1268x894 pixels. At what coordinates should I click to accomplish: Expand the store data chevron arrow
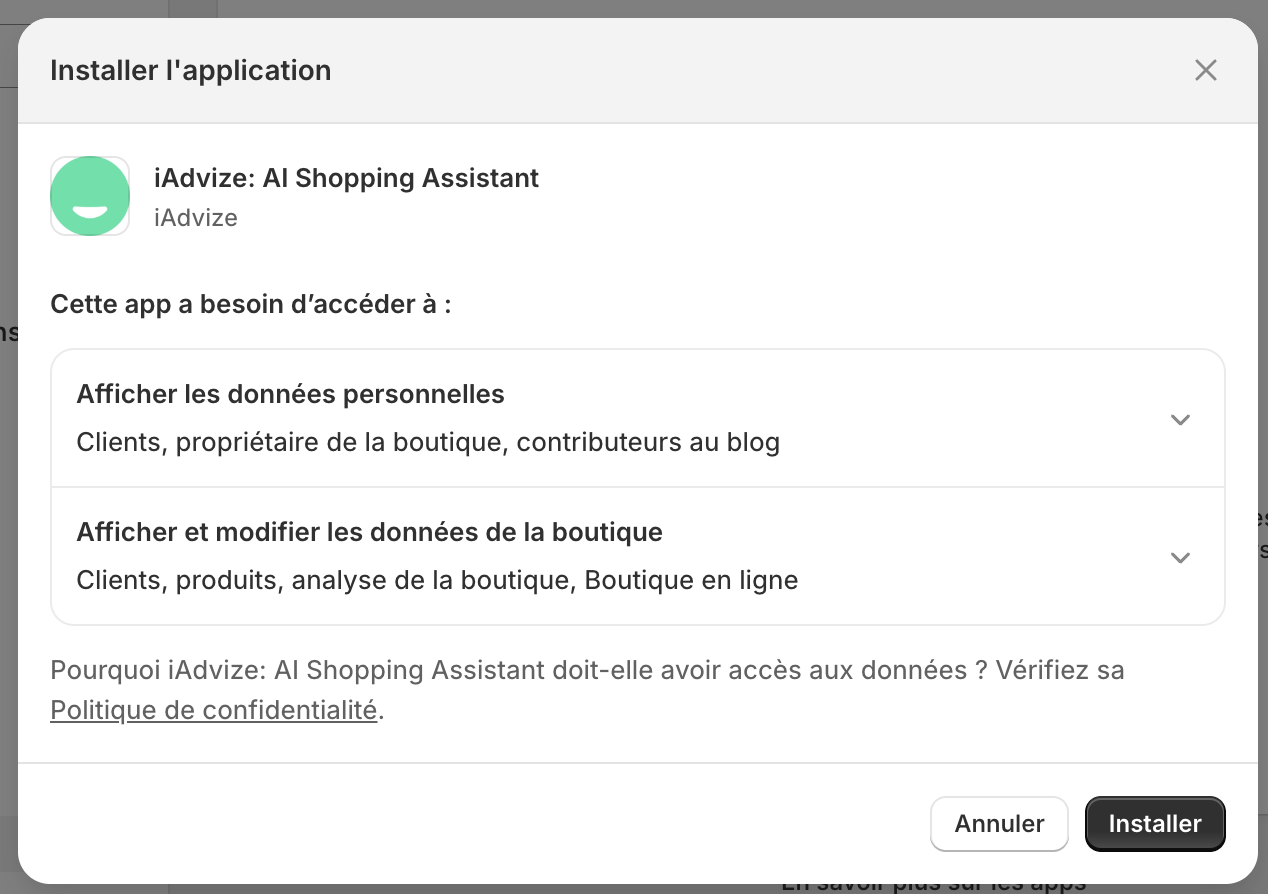1180,557
